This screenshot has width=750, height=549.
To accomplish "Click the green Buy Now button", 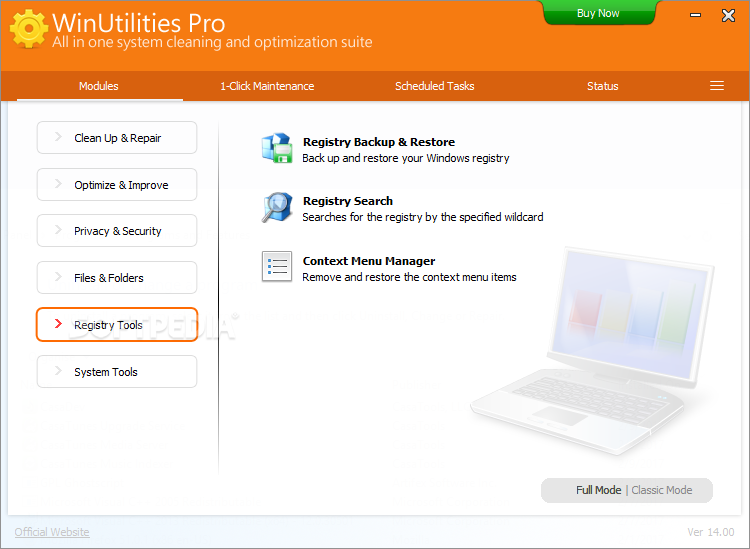I will point(598,13).
